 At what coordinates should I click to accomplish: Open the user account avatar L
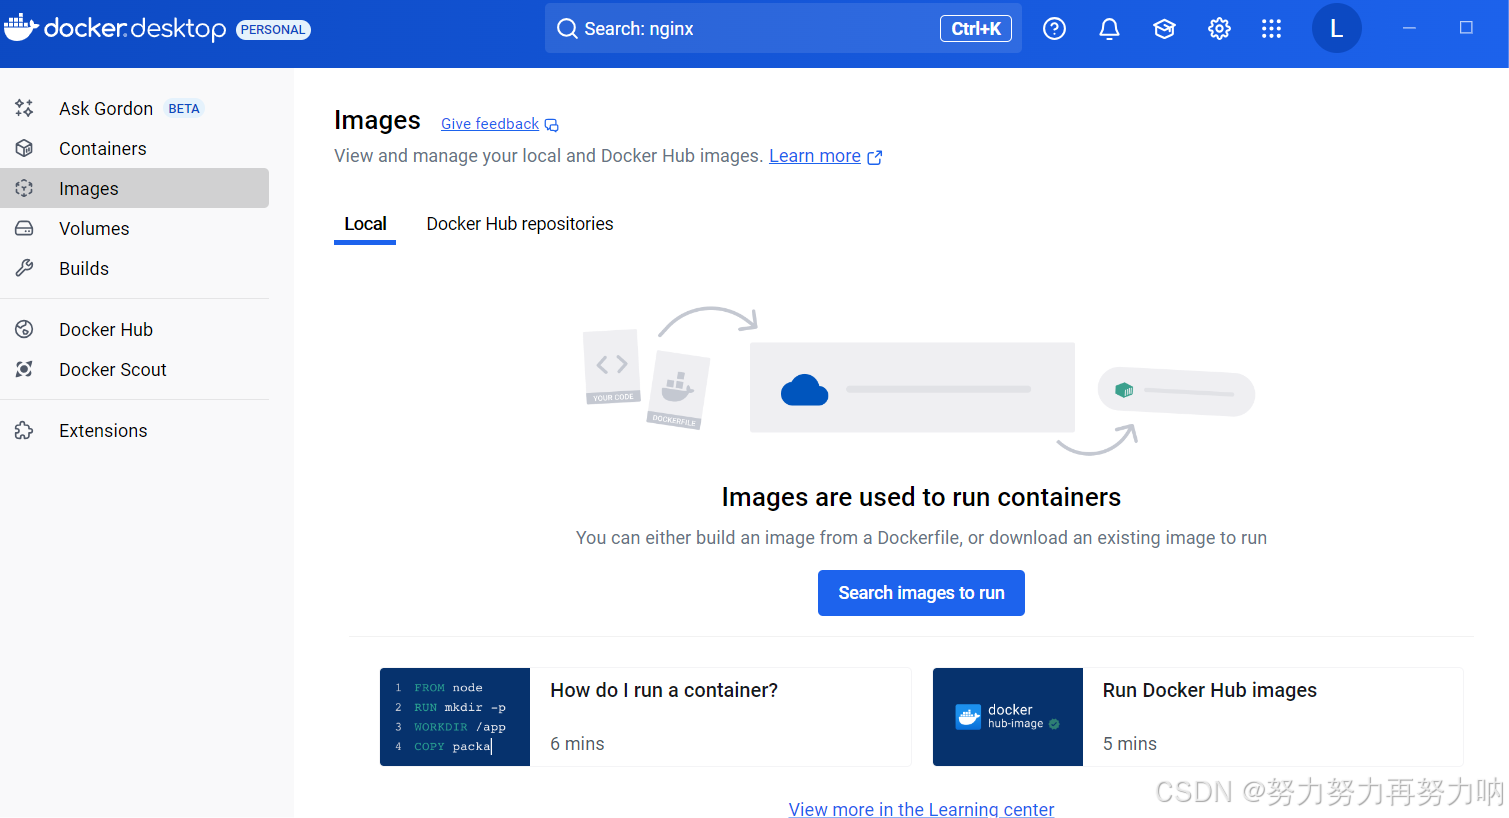1336,28
